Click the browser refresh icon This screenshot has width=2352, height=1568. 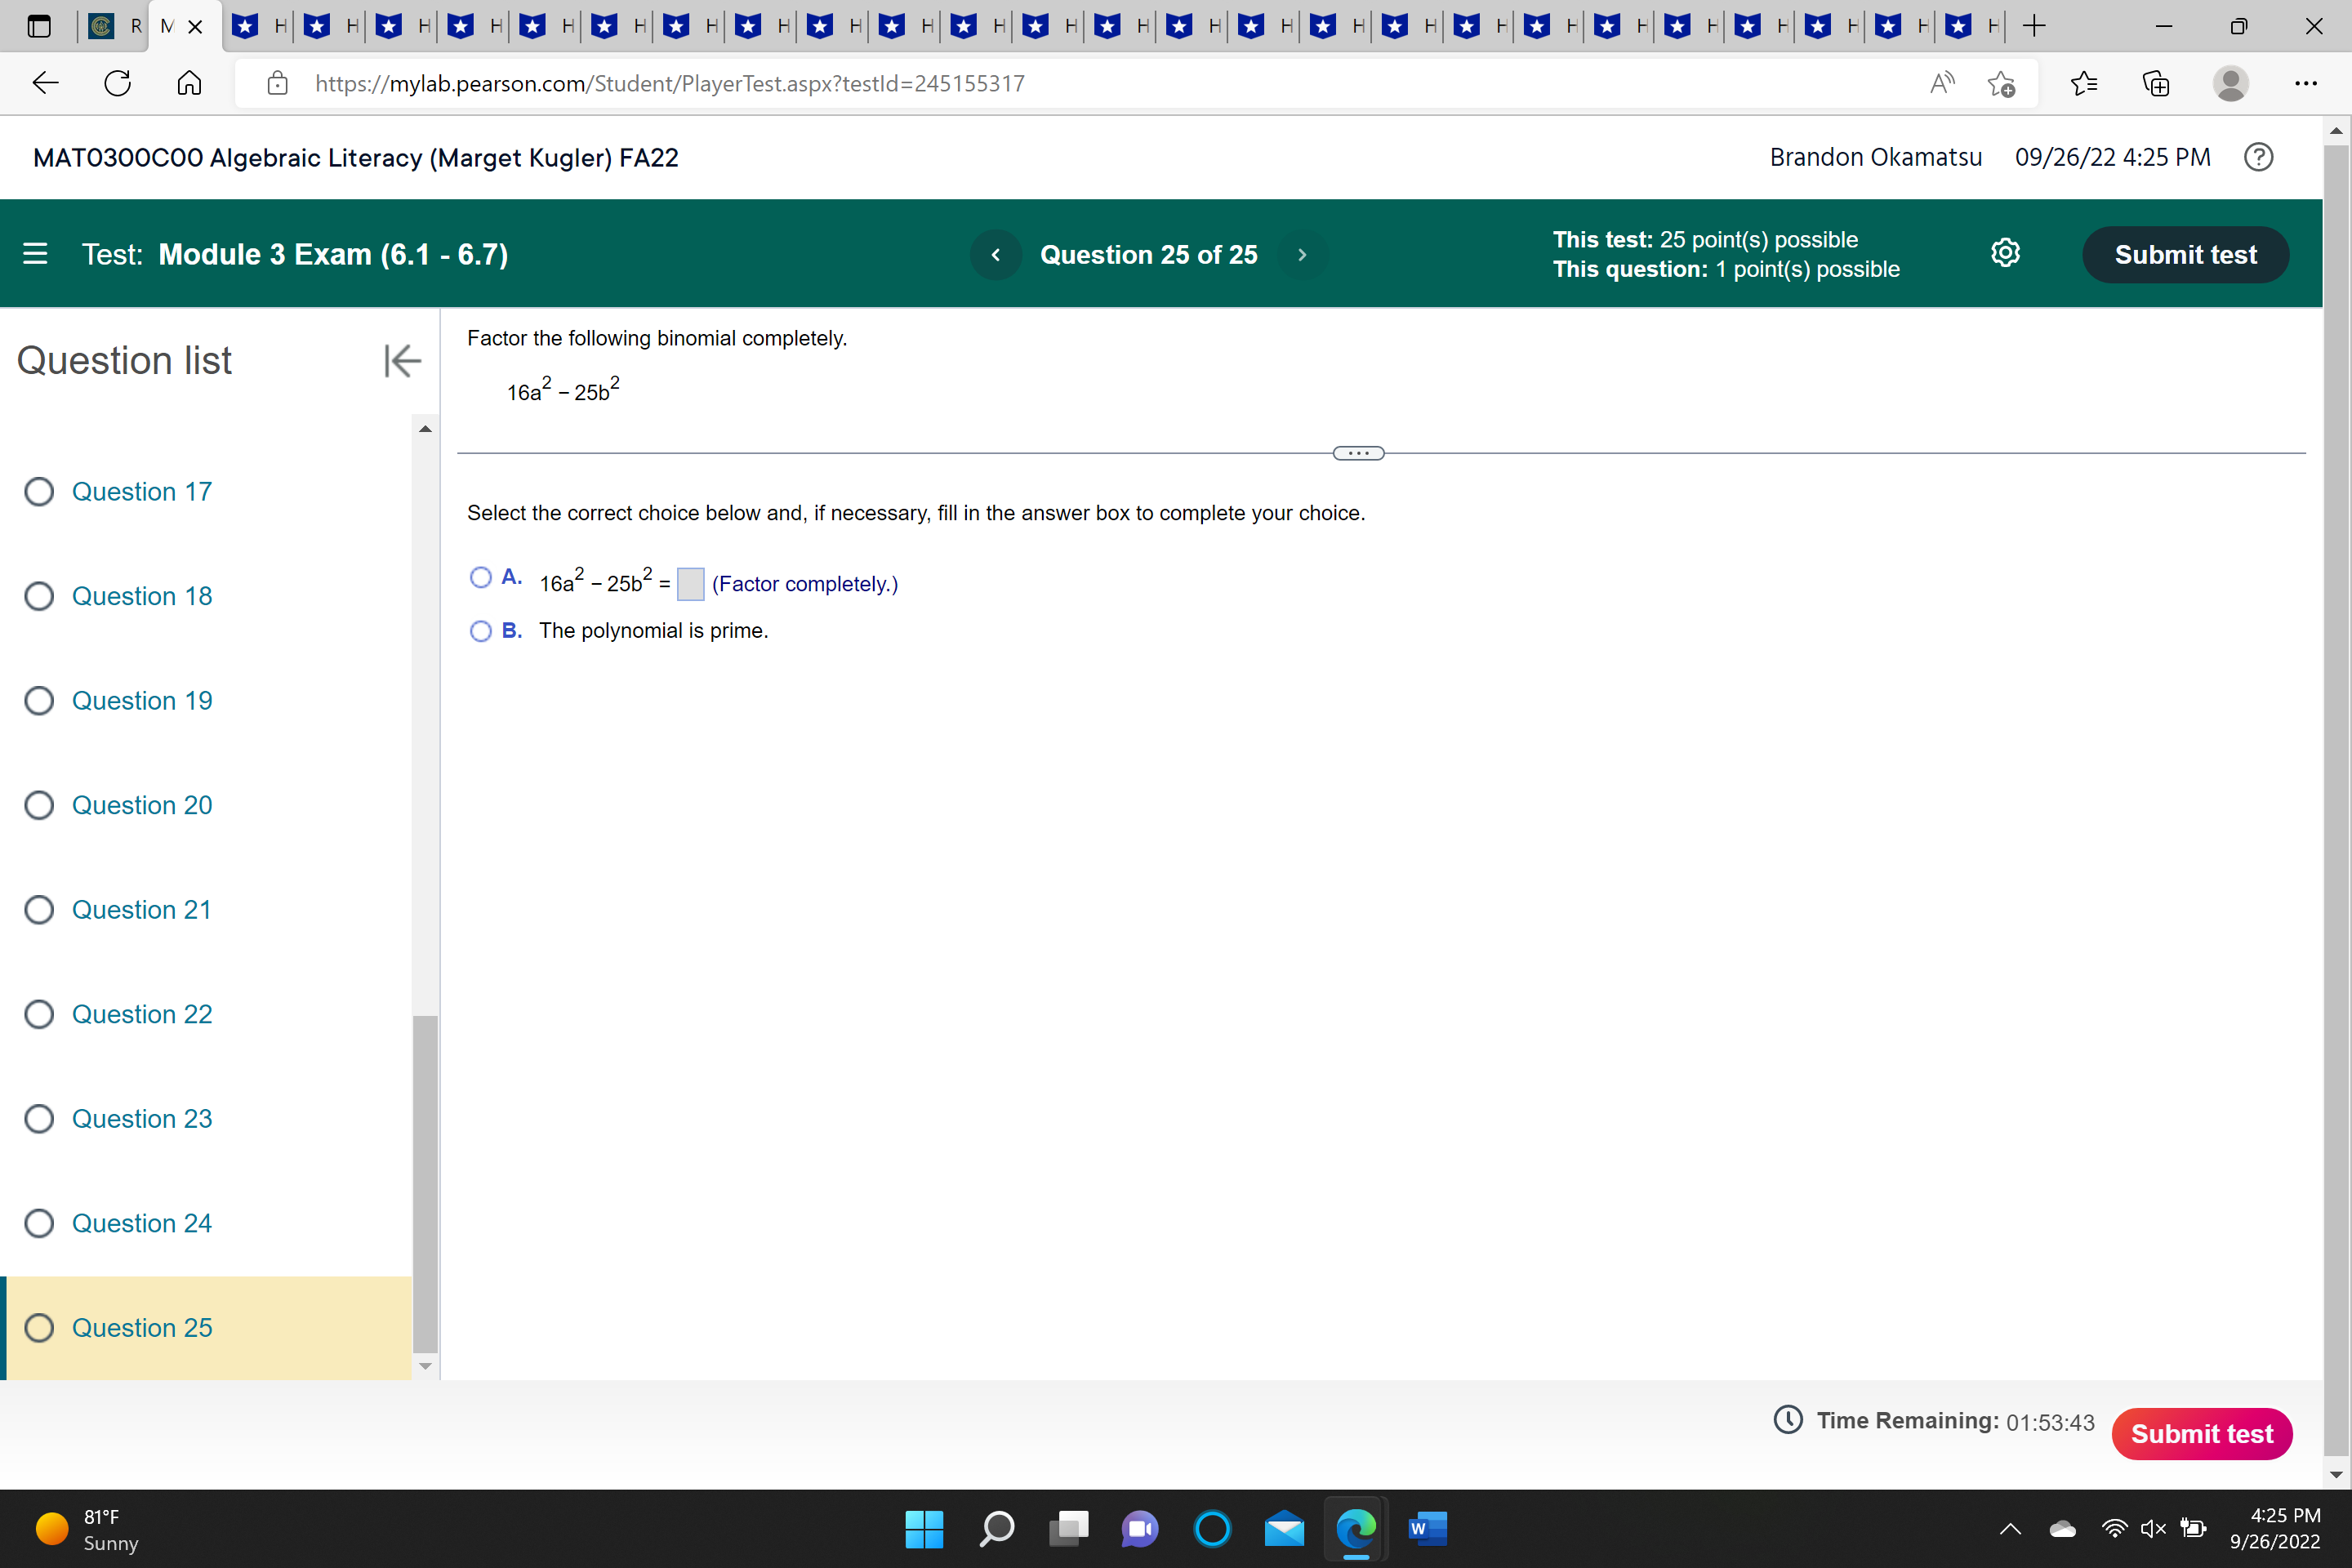point(118,84)
